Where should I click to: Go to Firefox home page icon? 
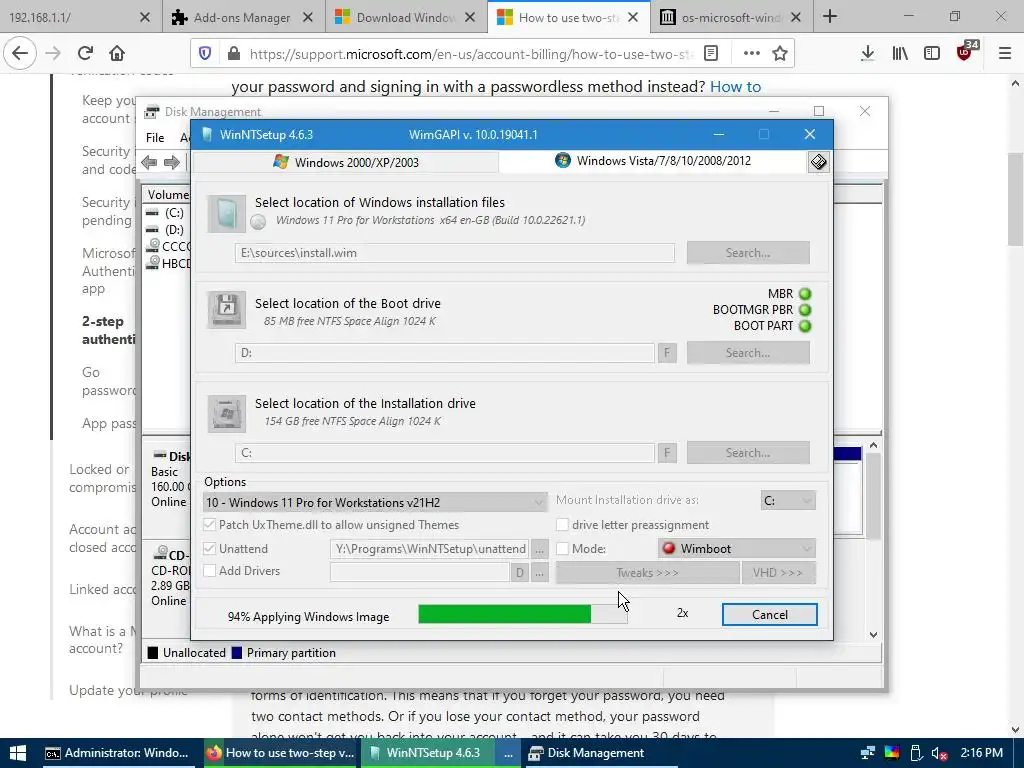(x=117, y=54)
